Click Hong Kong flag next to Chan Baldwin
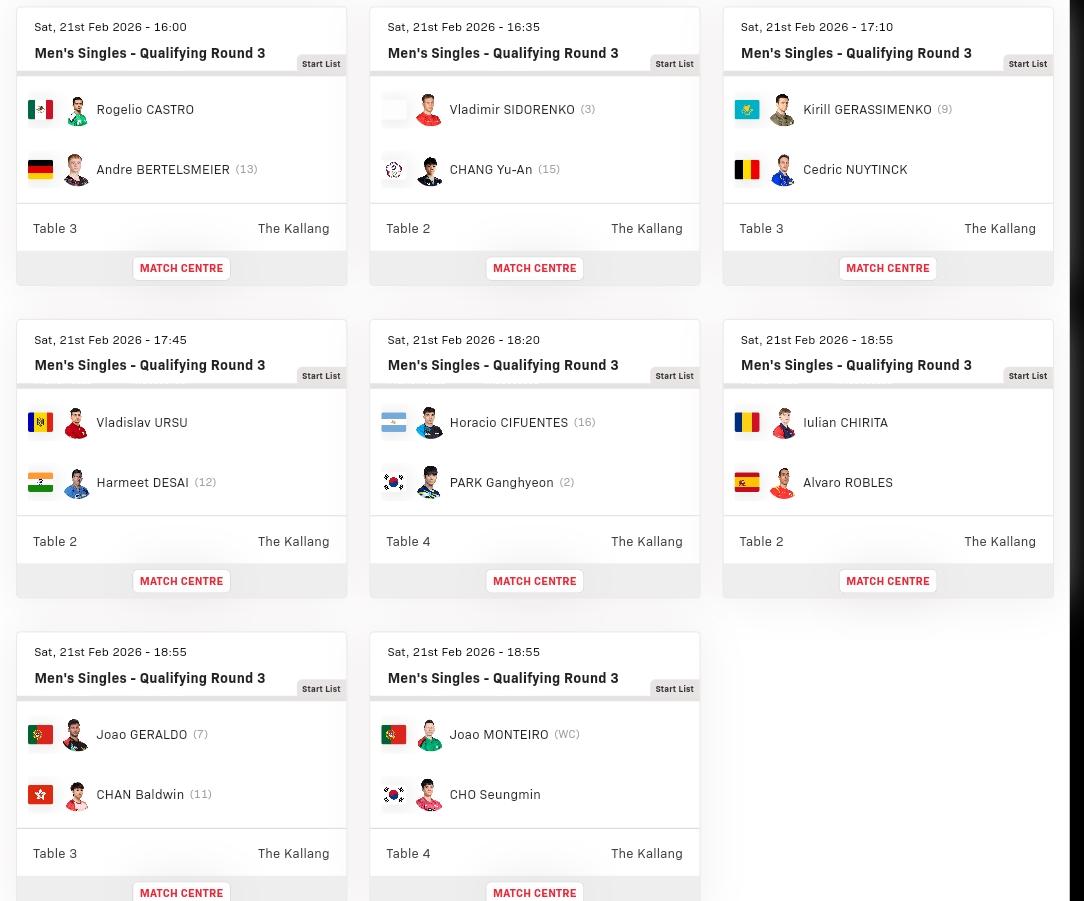The width and height of the screenshot is (1084, 901). (x=40, y=794)
